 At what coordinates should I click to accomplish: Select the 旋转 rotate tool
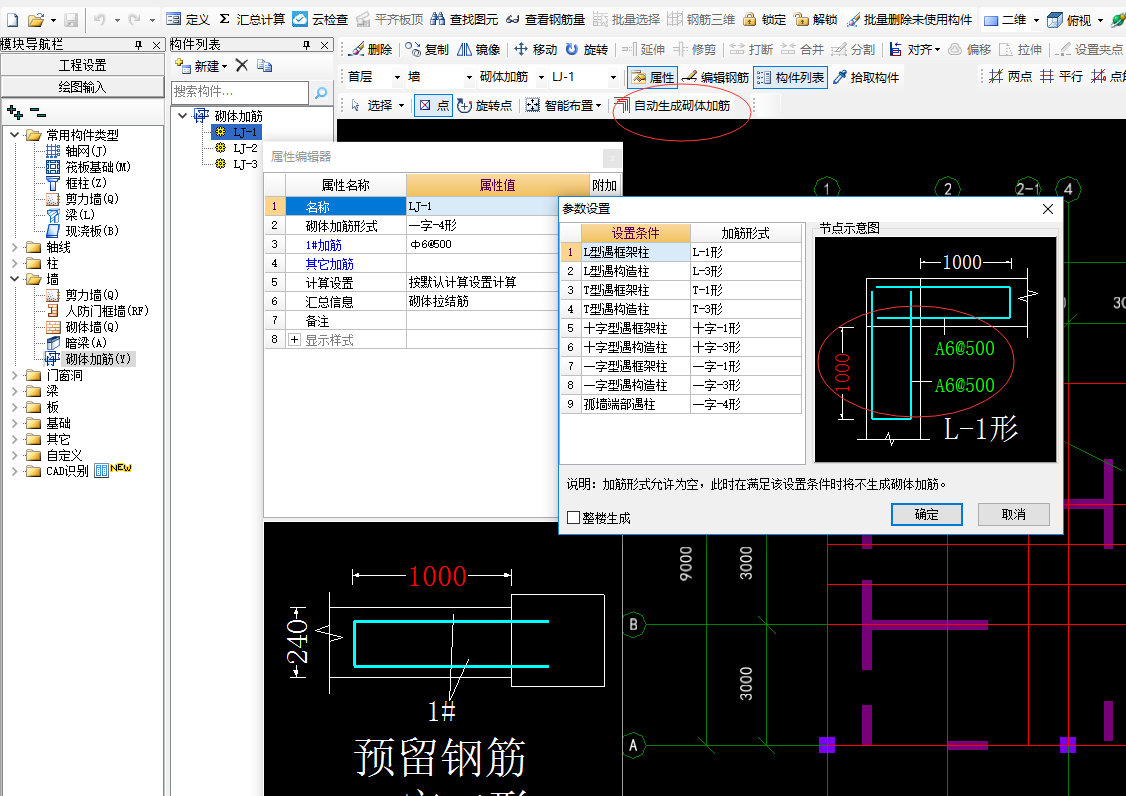click(x=587, y=50)
